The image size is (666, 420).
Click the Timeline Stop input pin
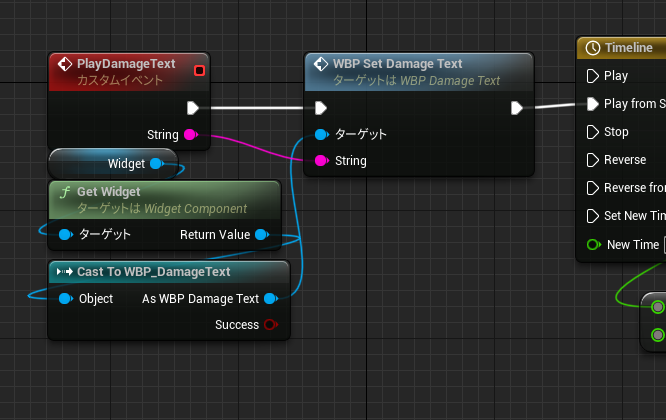[593, 132]
